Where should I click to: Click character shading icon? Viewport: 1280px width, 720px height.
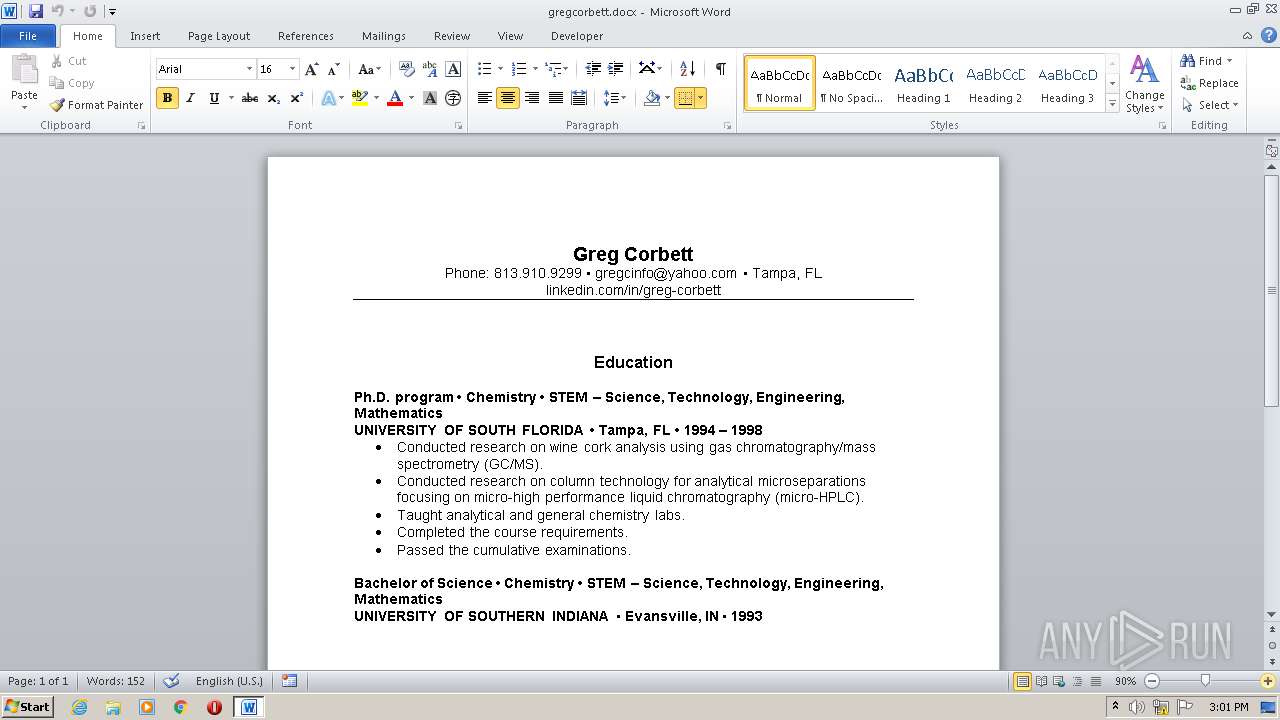430,98
